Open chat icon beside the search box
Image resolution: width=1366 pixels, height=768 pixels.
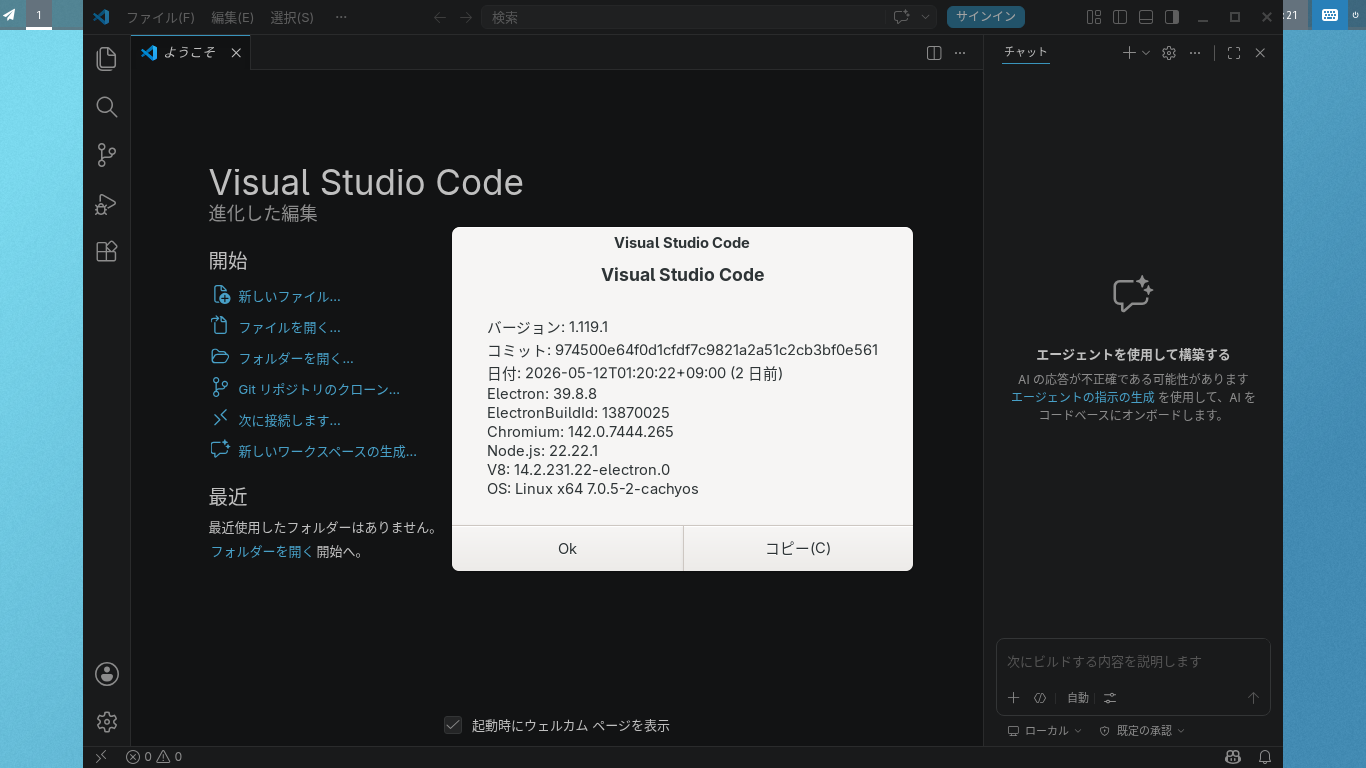tap(901, 17)
